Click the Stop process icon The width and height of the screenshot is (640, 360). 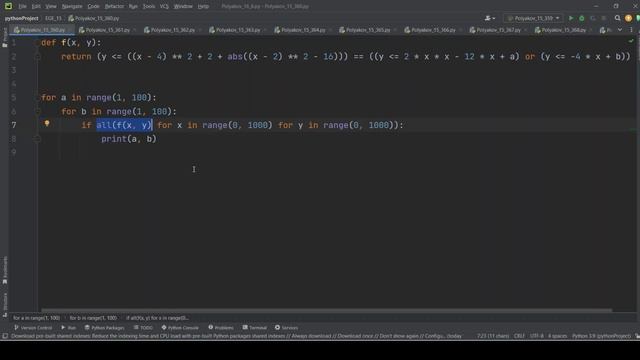[x=604, y=18]
